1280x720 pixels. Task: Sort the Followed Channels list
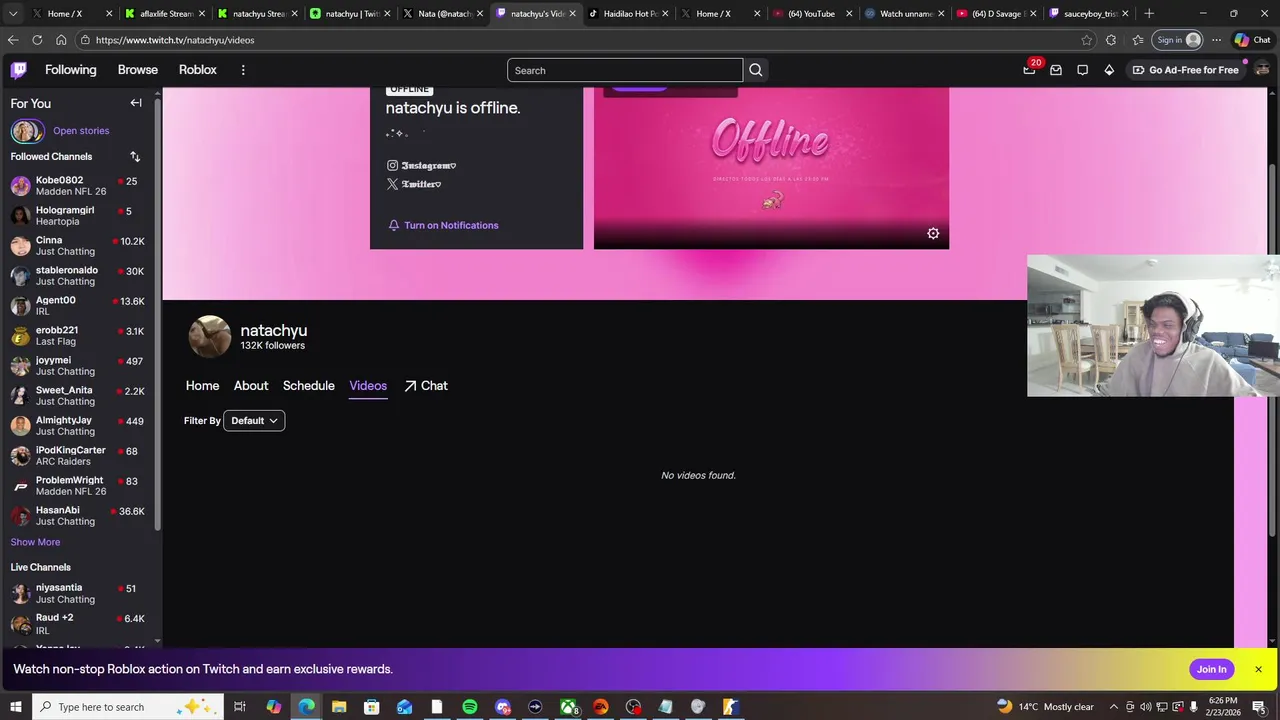135,157
